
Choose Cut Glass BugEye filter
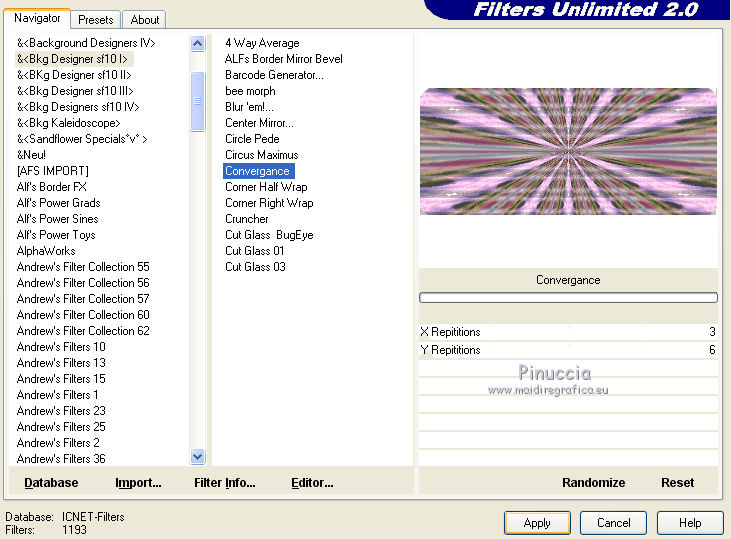pyautogui.click(x=269, y=235)
